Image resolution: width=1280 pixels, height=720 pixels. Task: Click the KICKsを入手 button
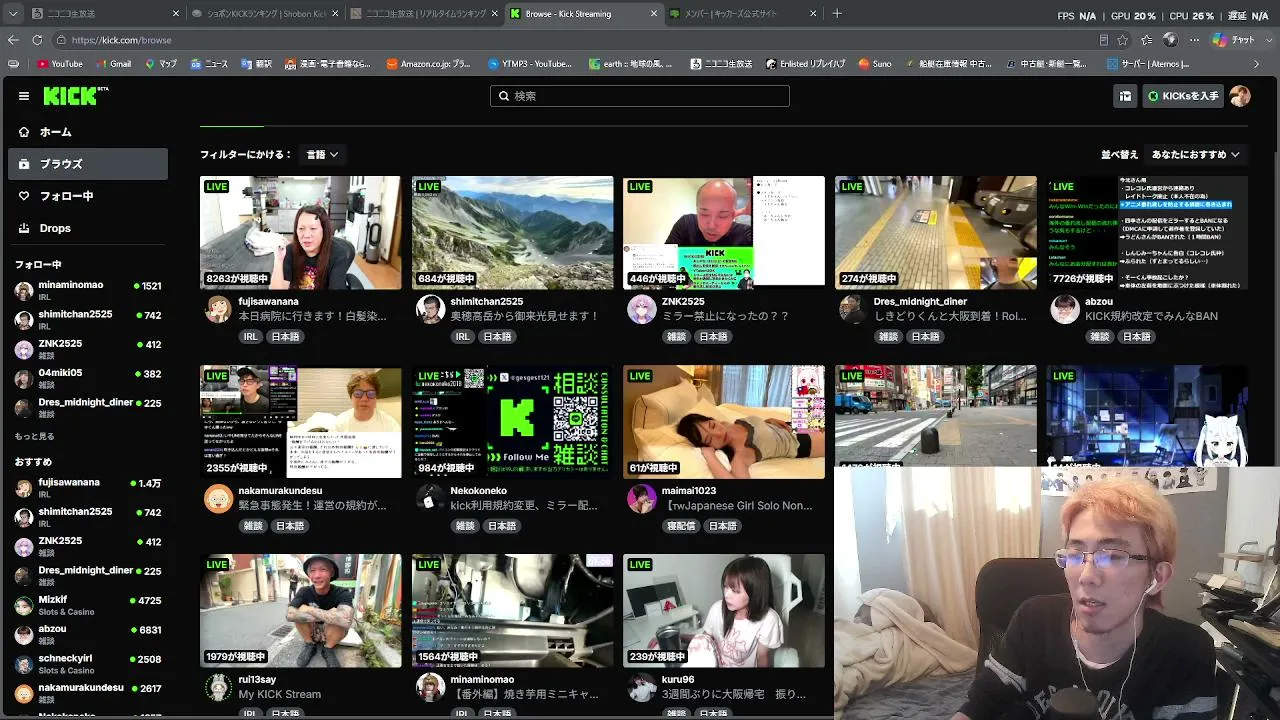(1184, 96)
